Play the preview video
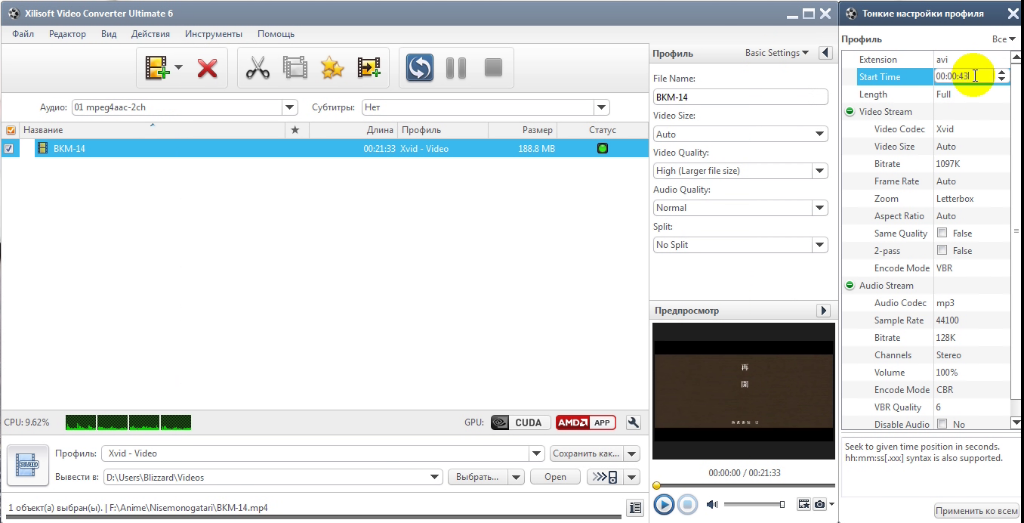Screen dimensions: 1024x523 (x=664, y=504)
